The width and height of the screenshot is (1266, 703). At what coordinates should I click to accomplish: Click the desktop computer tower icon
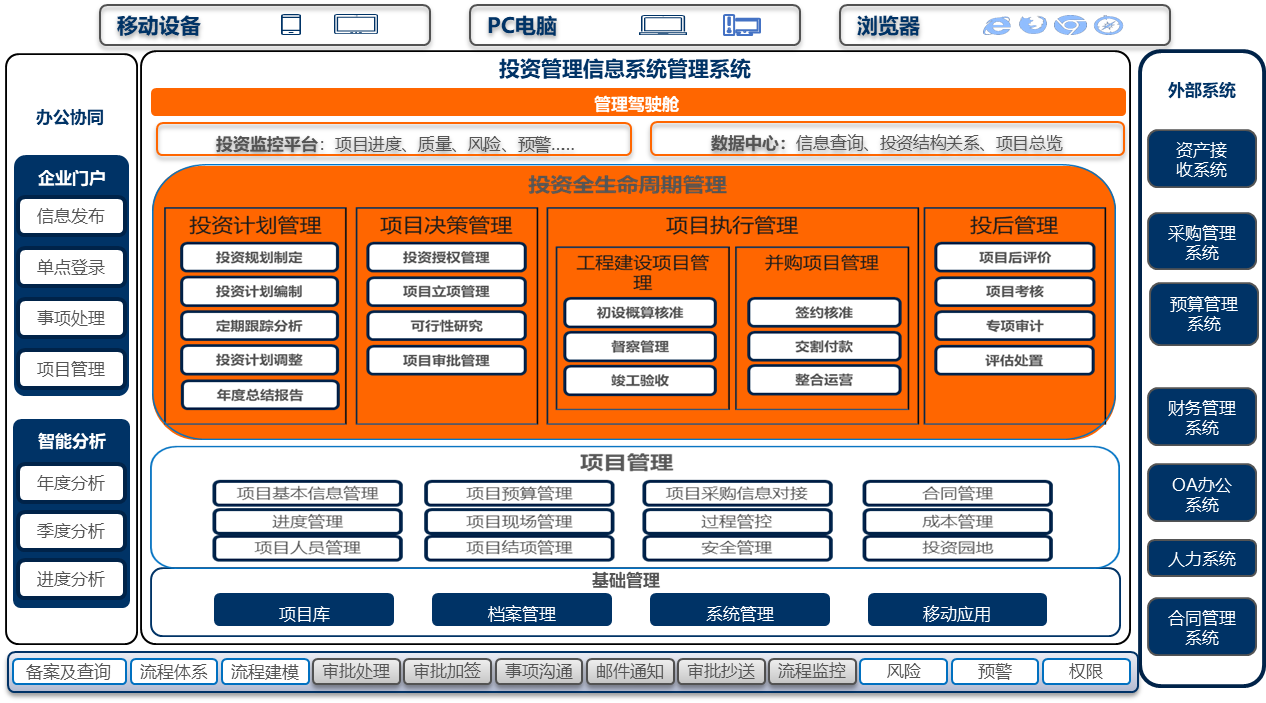click(742, 25)
